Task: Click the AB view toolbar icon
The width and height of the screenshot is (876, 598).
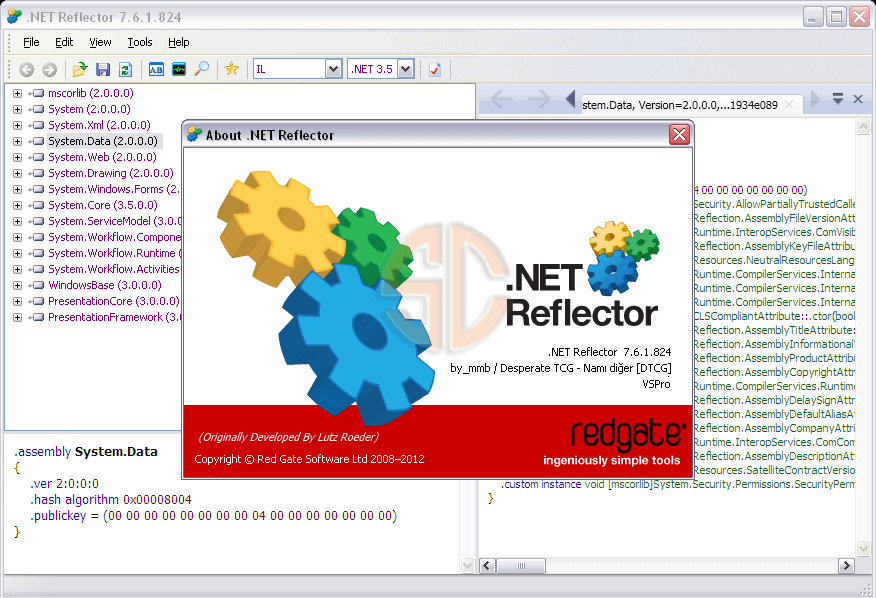Action: tap(156, 69)
